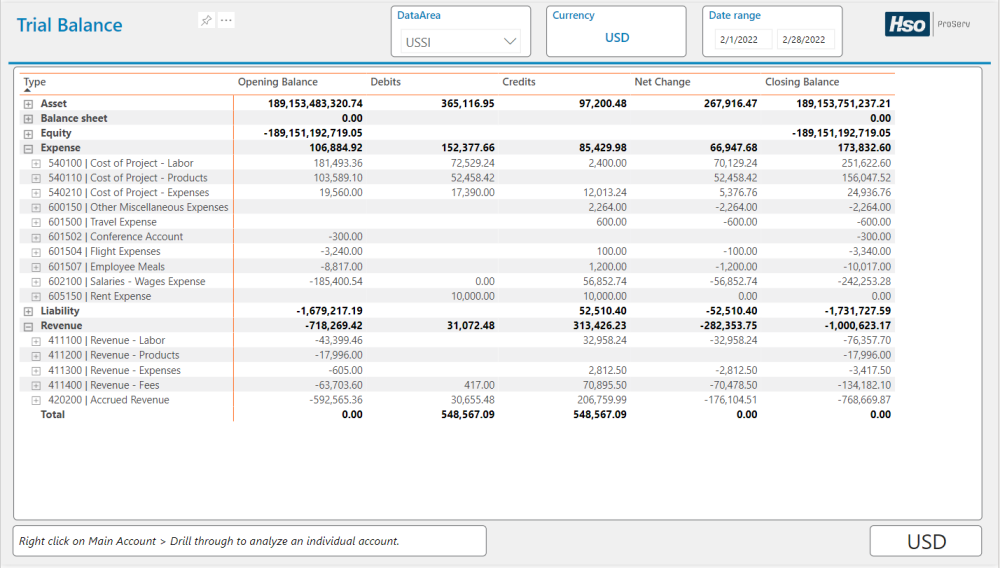Image resolution: width=1000 pixels, height=568 pixels.
Task: Click the Net Change column header
Action: (662, 82)
